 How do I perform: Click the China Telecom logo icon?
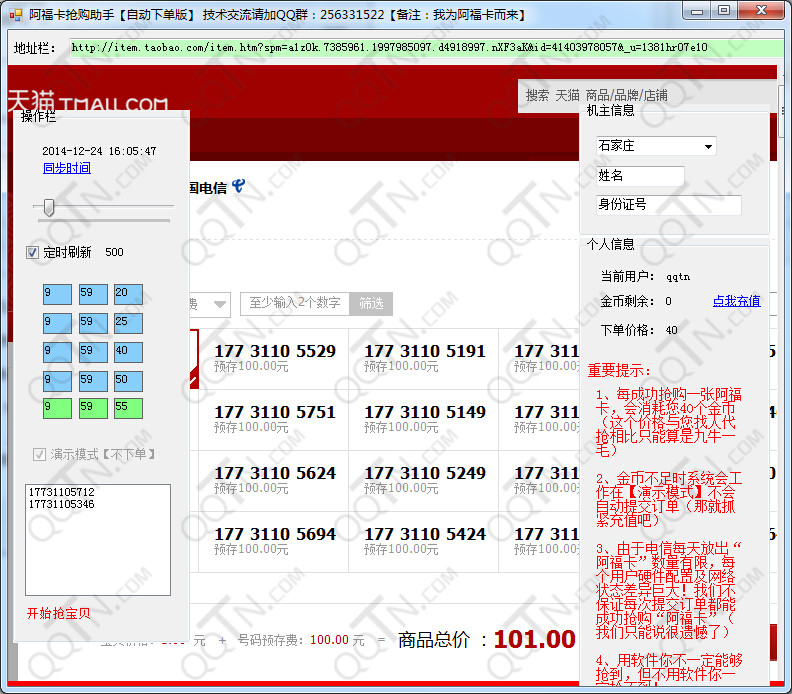click(238, 186)
